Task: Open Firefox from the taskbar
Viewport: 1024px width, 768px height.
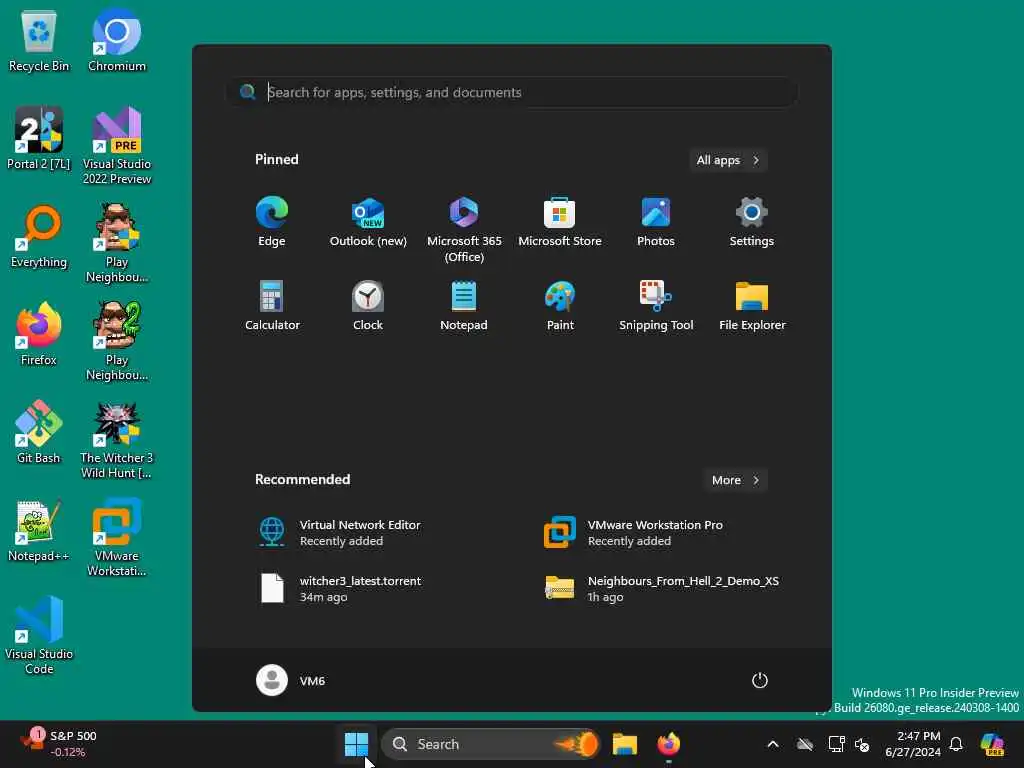Action: pos(669,744)
